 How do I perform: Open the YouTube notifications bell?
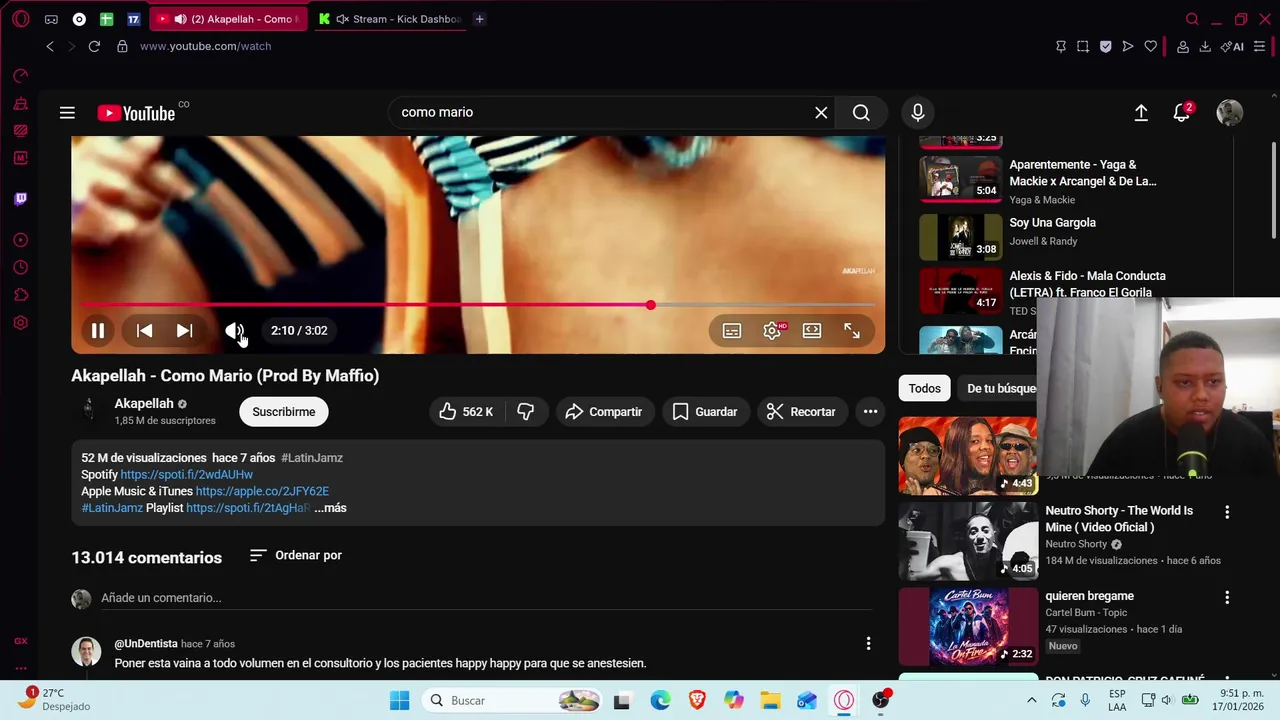(x=1182, y=113)
